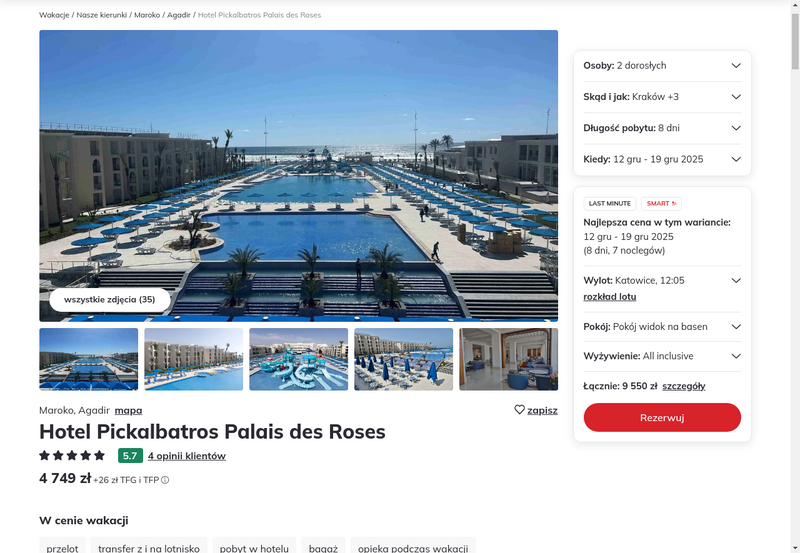Expand the Długość pobytu dropdown

[x=662, y=128]
